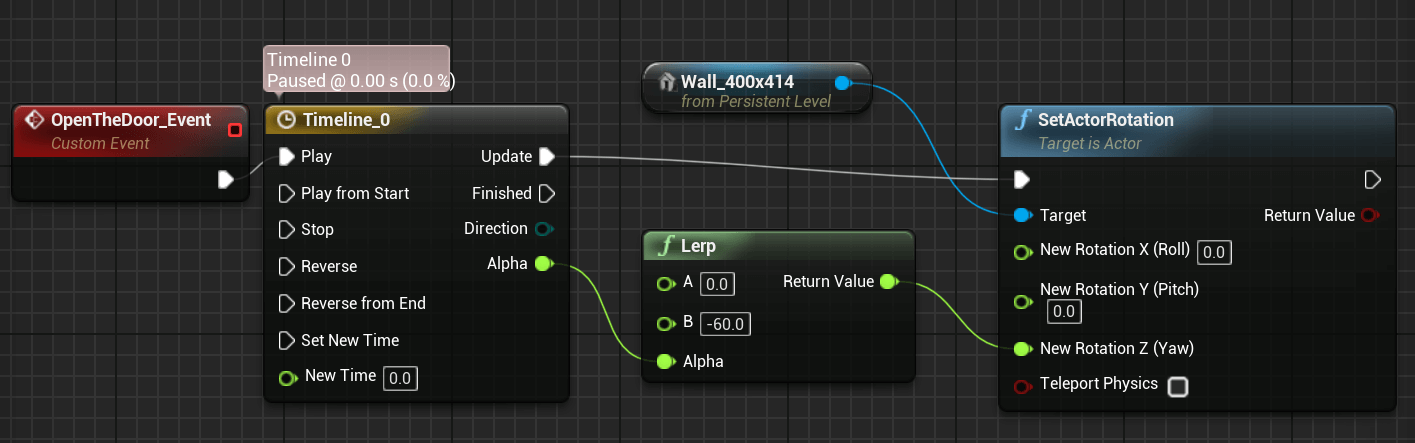The height and width of the screenshot is (443, 1415).
Task: Click the Play from Start input pin
Action: 286,193
